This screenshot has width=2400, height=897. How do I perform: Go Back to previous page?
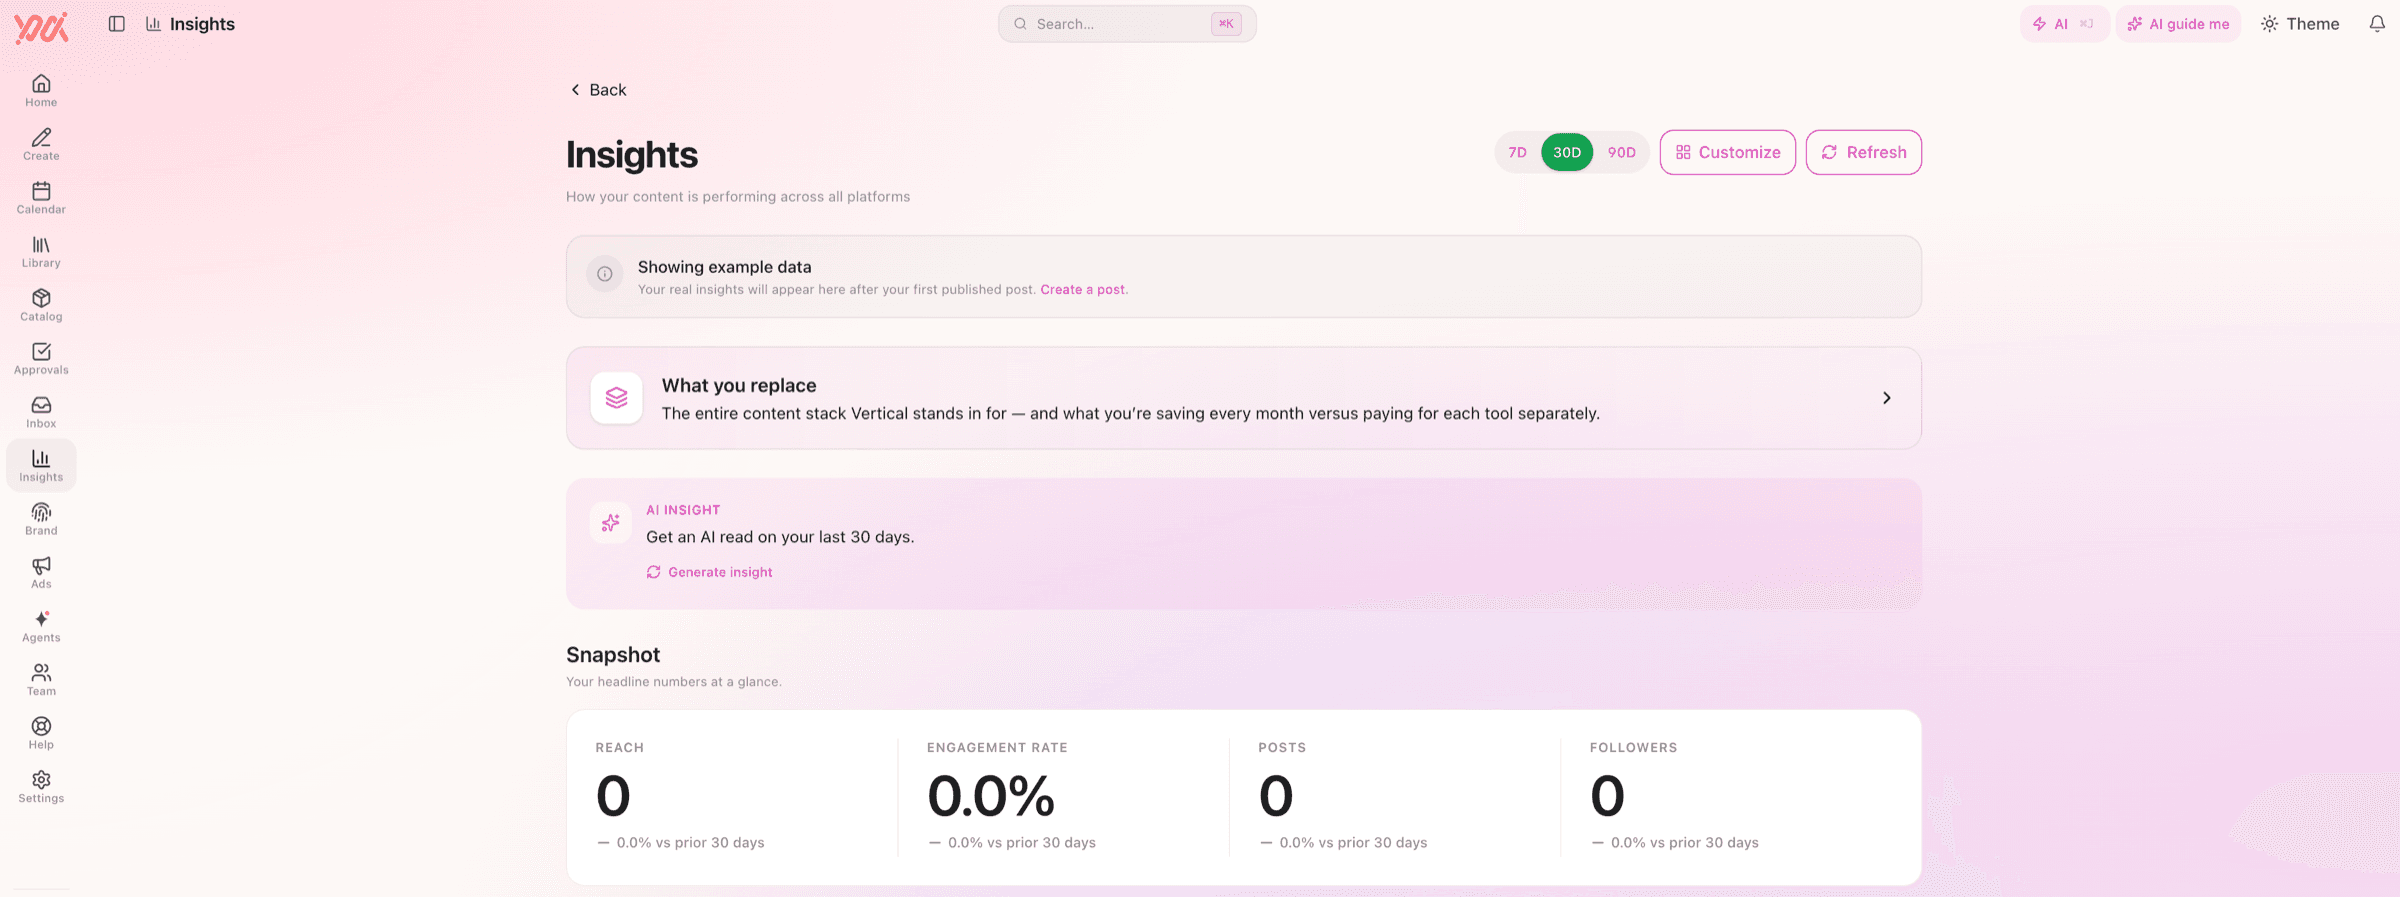click(x=598, y=90)
